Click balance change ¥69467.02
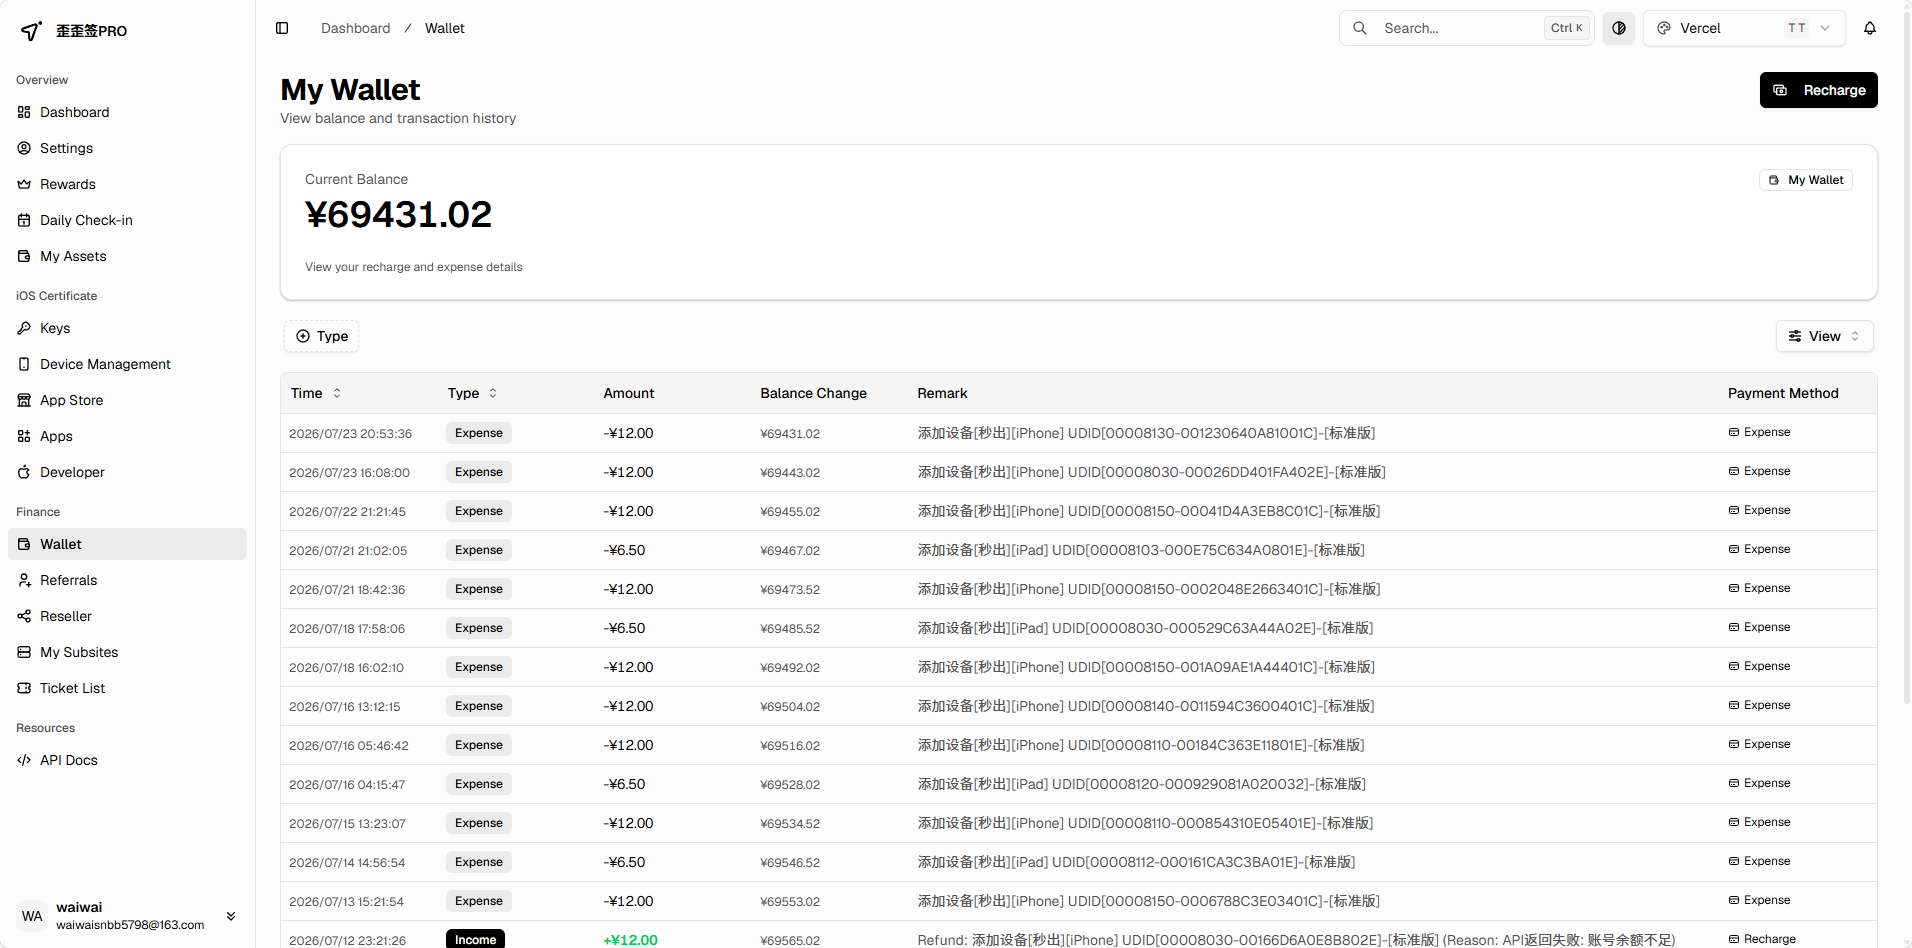 pos(790,551)
